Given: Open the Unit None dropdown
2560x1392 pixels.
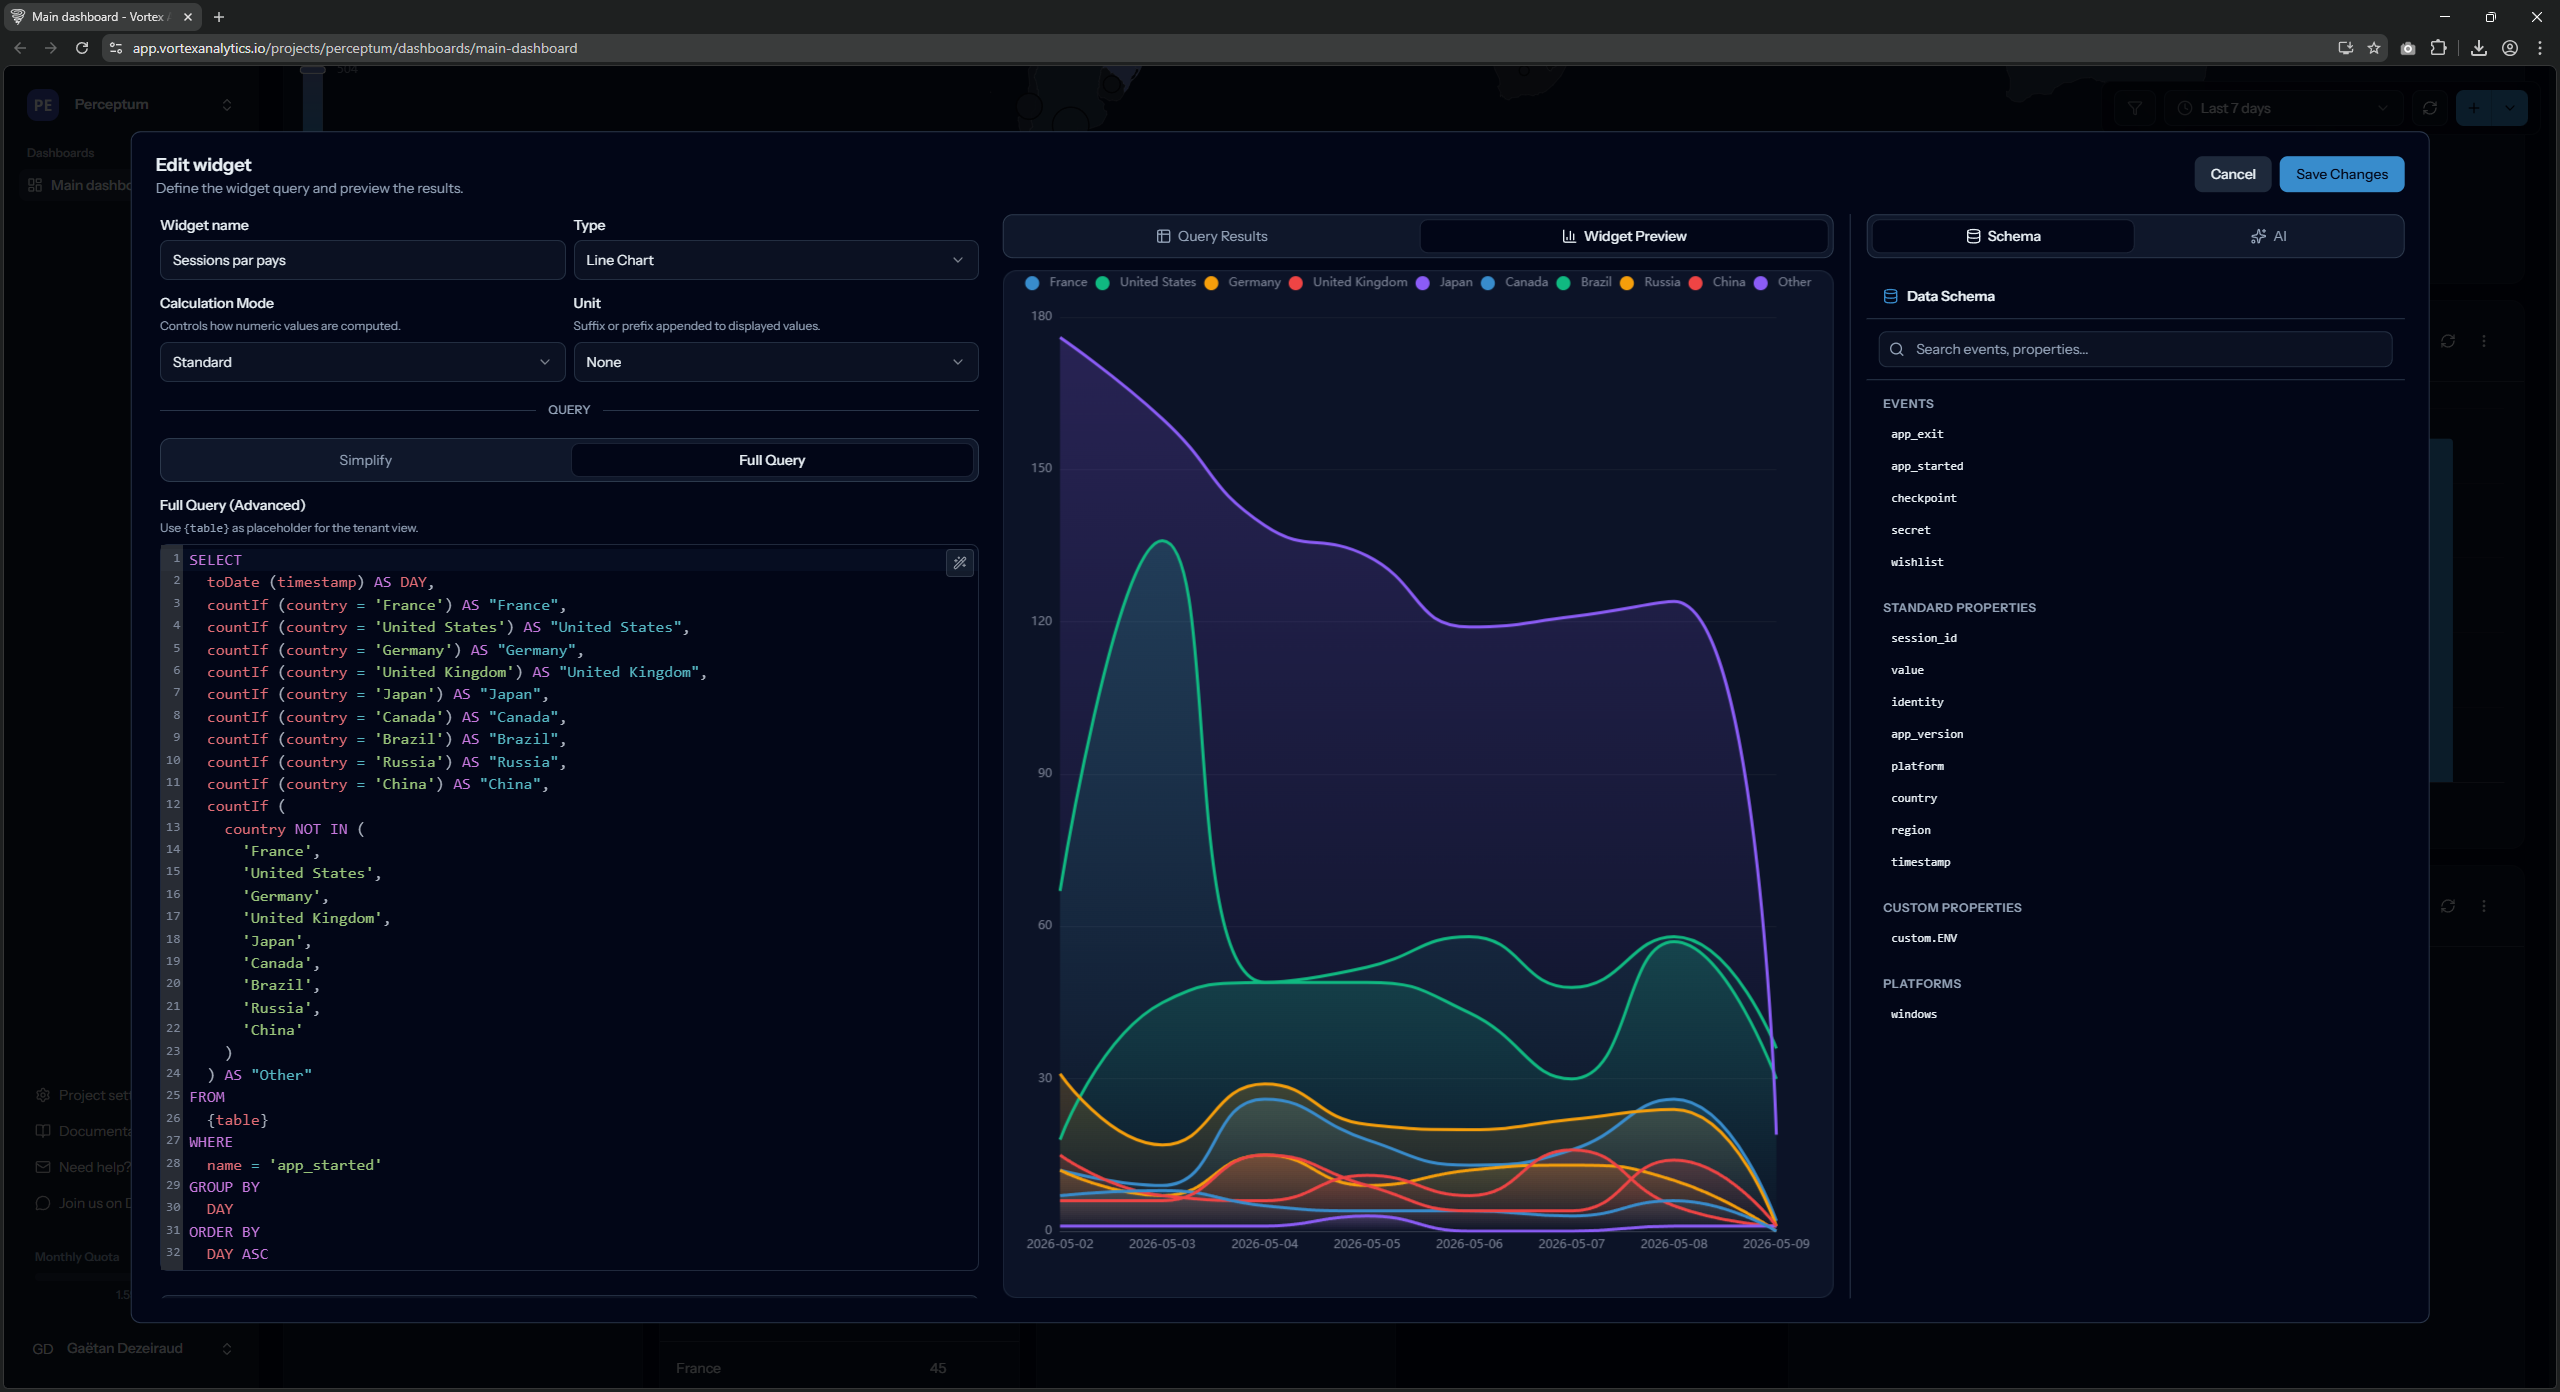Looking at the screenshot, I should tap(775, 362).
